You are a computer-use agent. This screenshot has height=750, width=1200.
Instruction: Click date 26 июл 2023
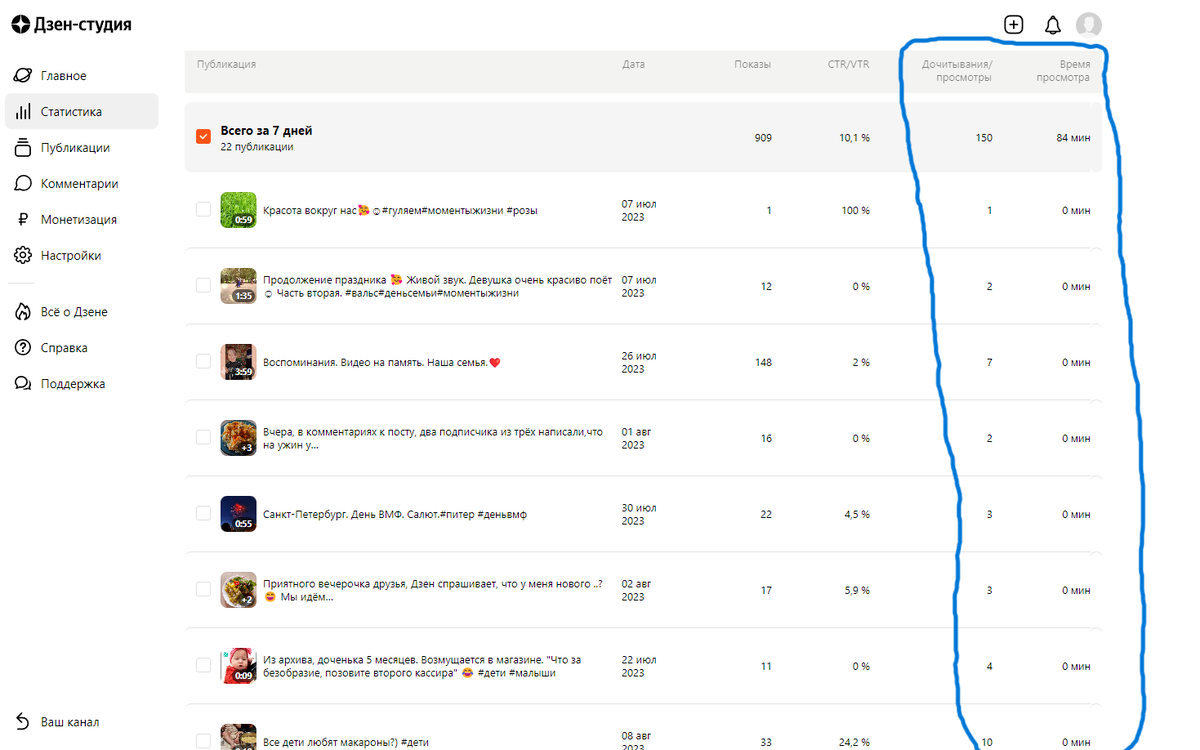tap(638, 362)
